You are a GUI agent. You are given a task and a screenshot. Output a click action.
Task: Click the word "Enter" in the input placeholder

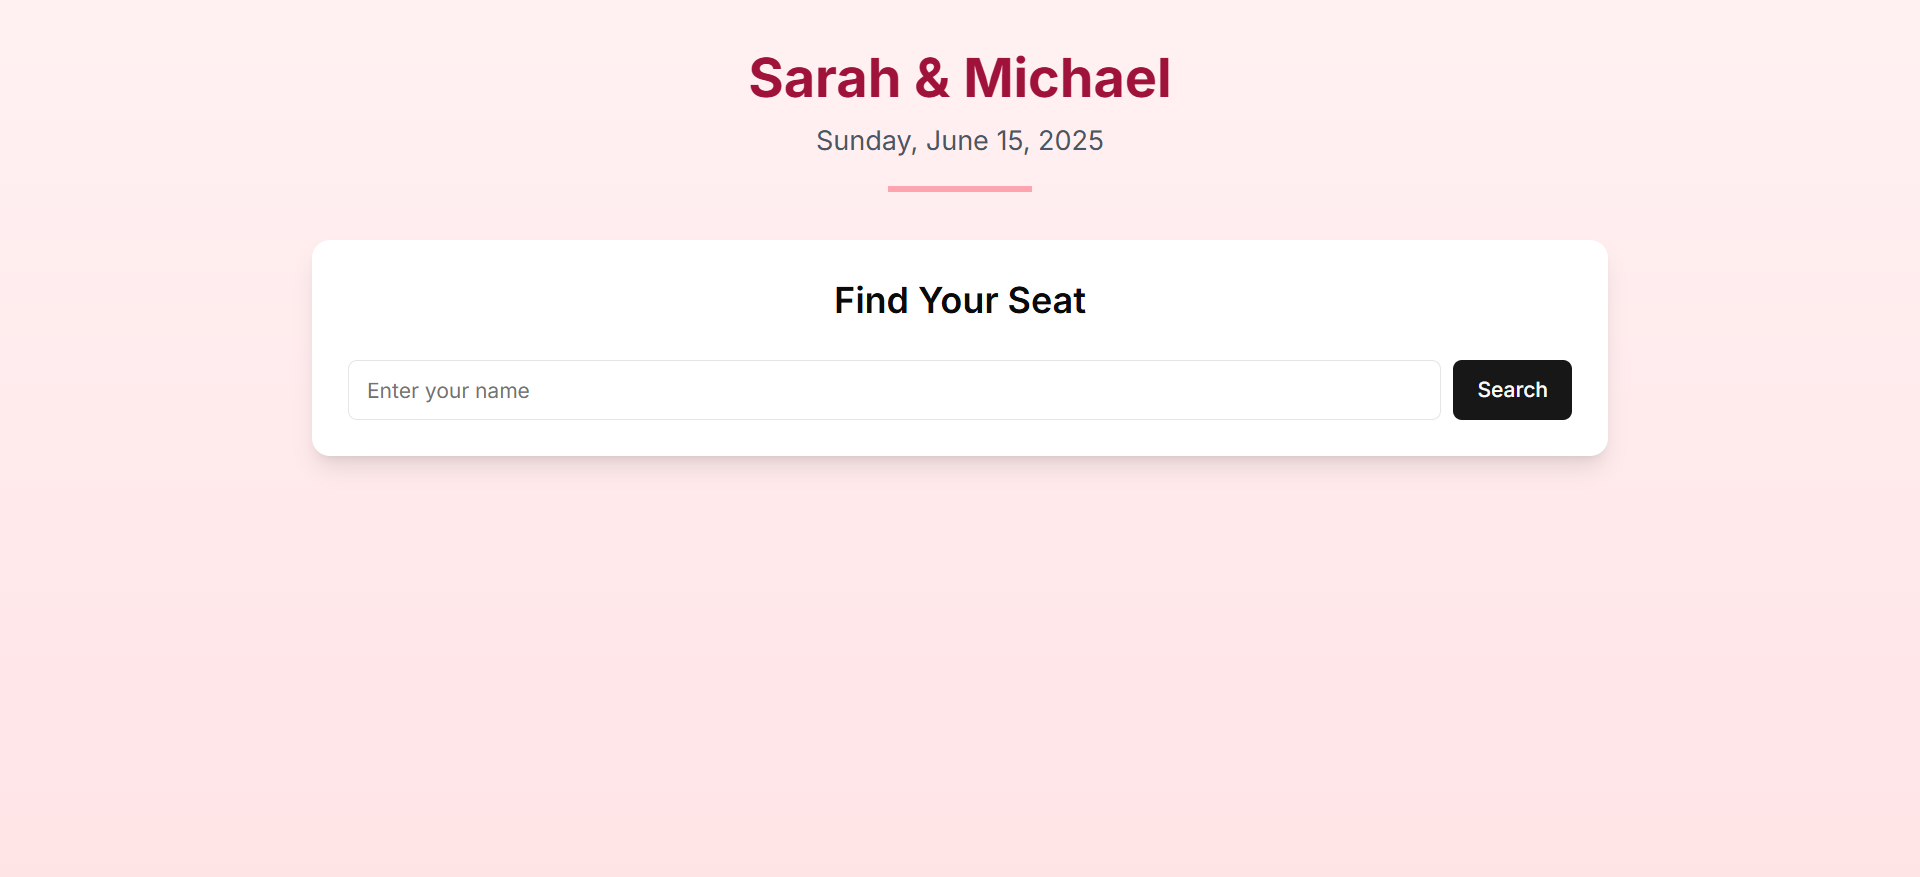[392, 391]
